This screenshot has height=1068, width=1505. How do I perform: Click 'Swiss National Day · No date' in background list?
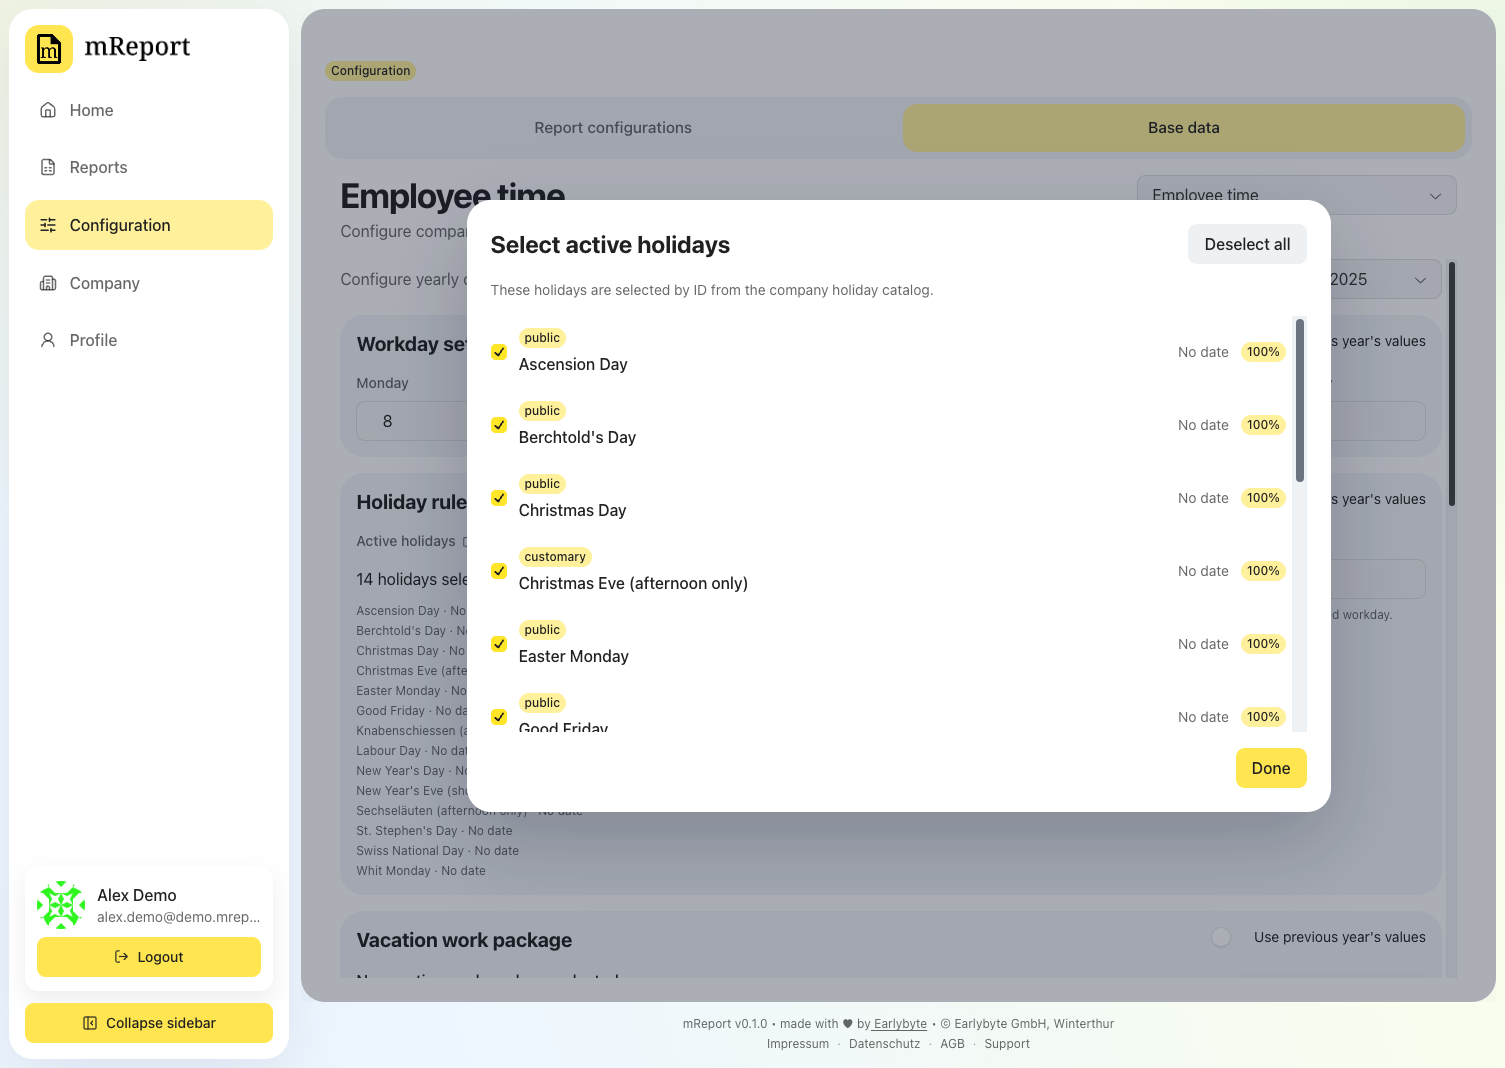click(437, 851)
